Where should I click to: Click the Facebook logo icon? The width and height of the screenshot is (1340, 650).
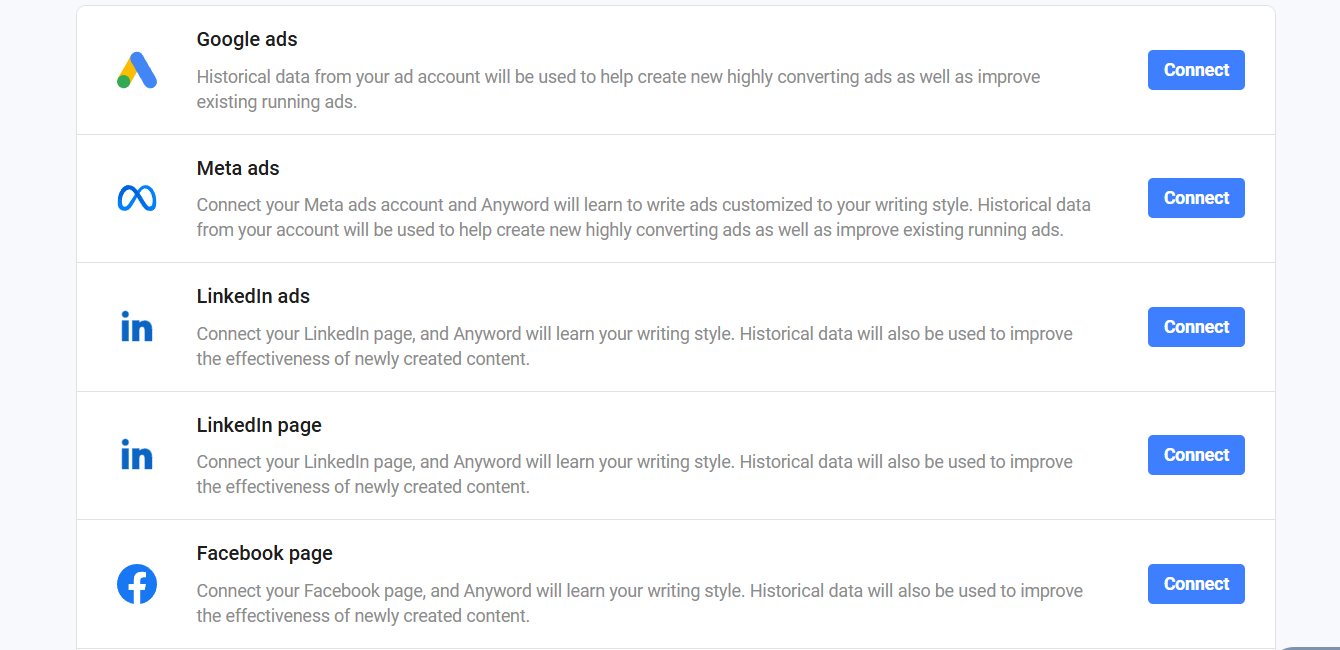(137, 584)
